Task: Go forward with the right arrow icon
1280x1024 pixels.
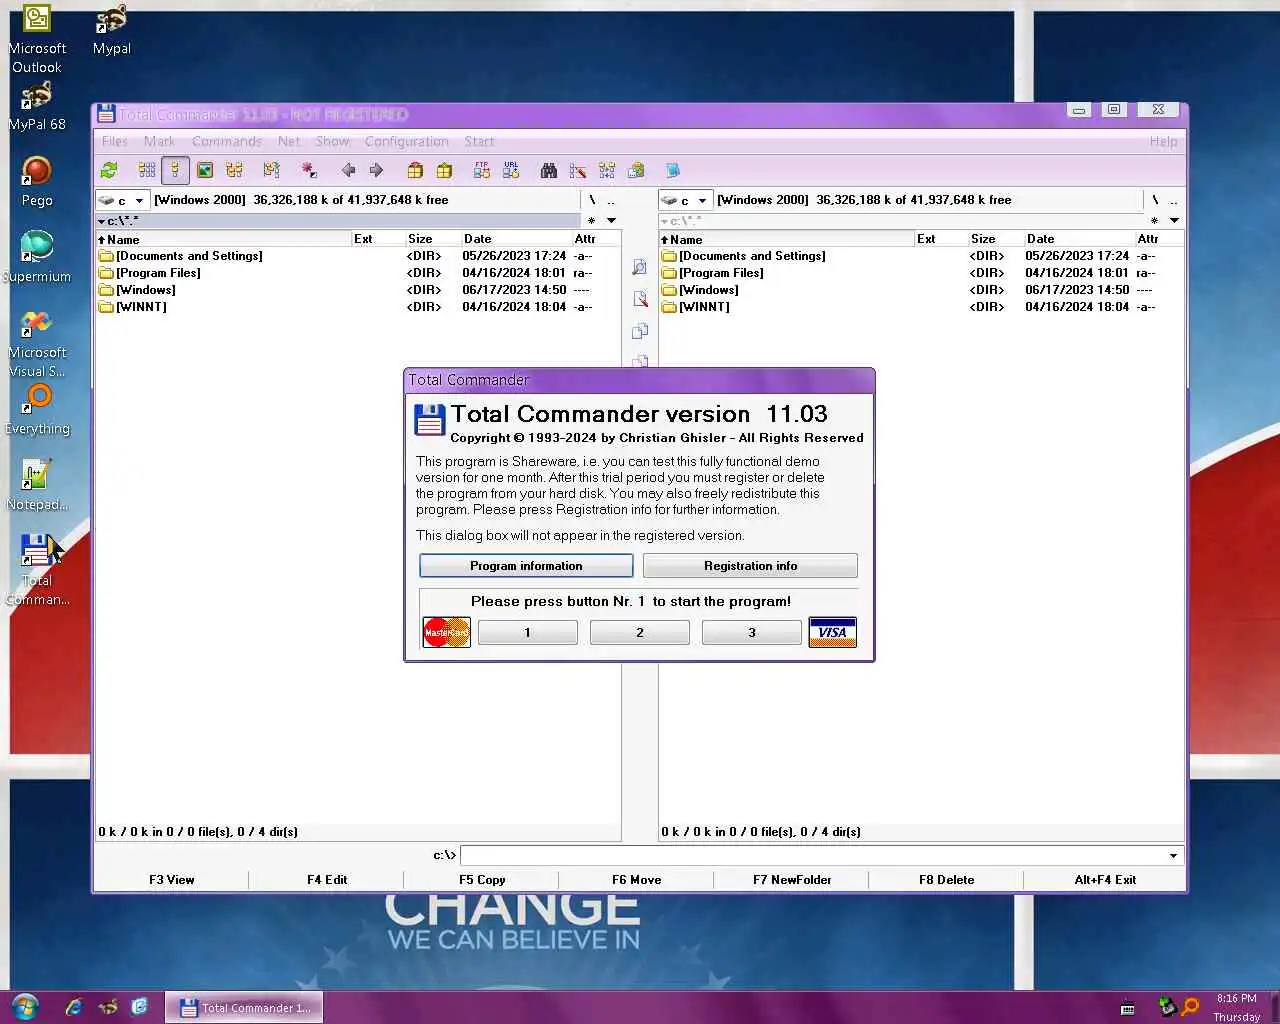Action: [376, 170]
